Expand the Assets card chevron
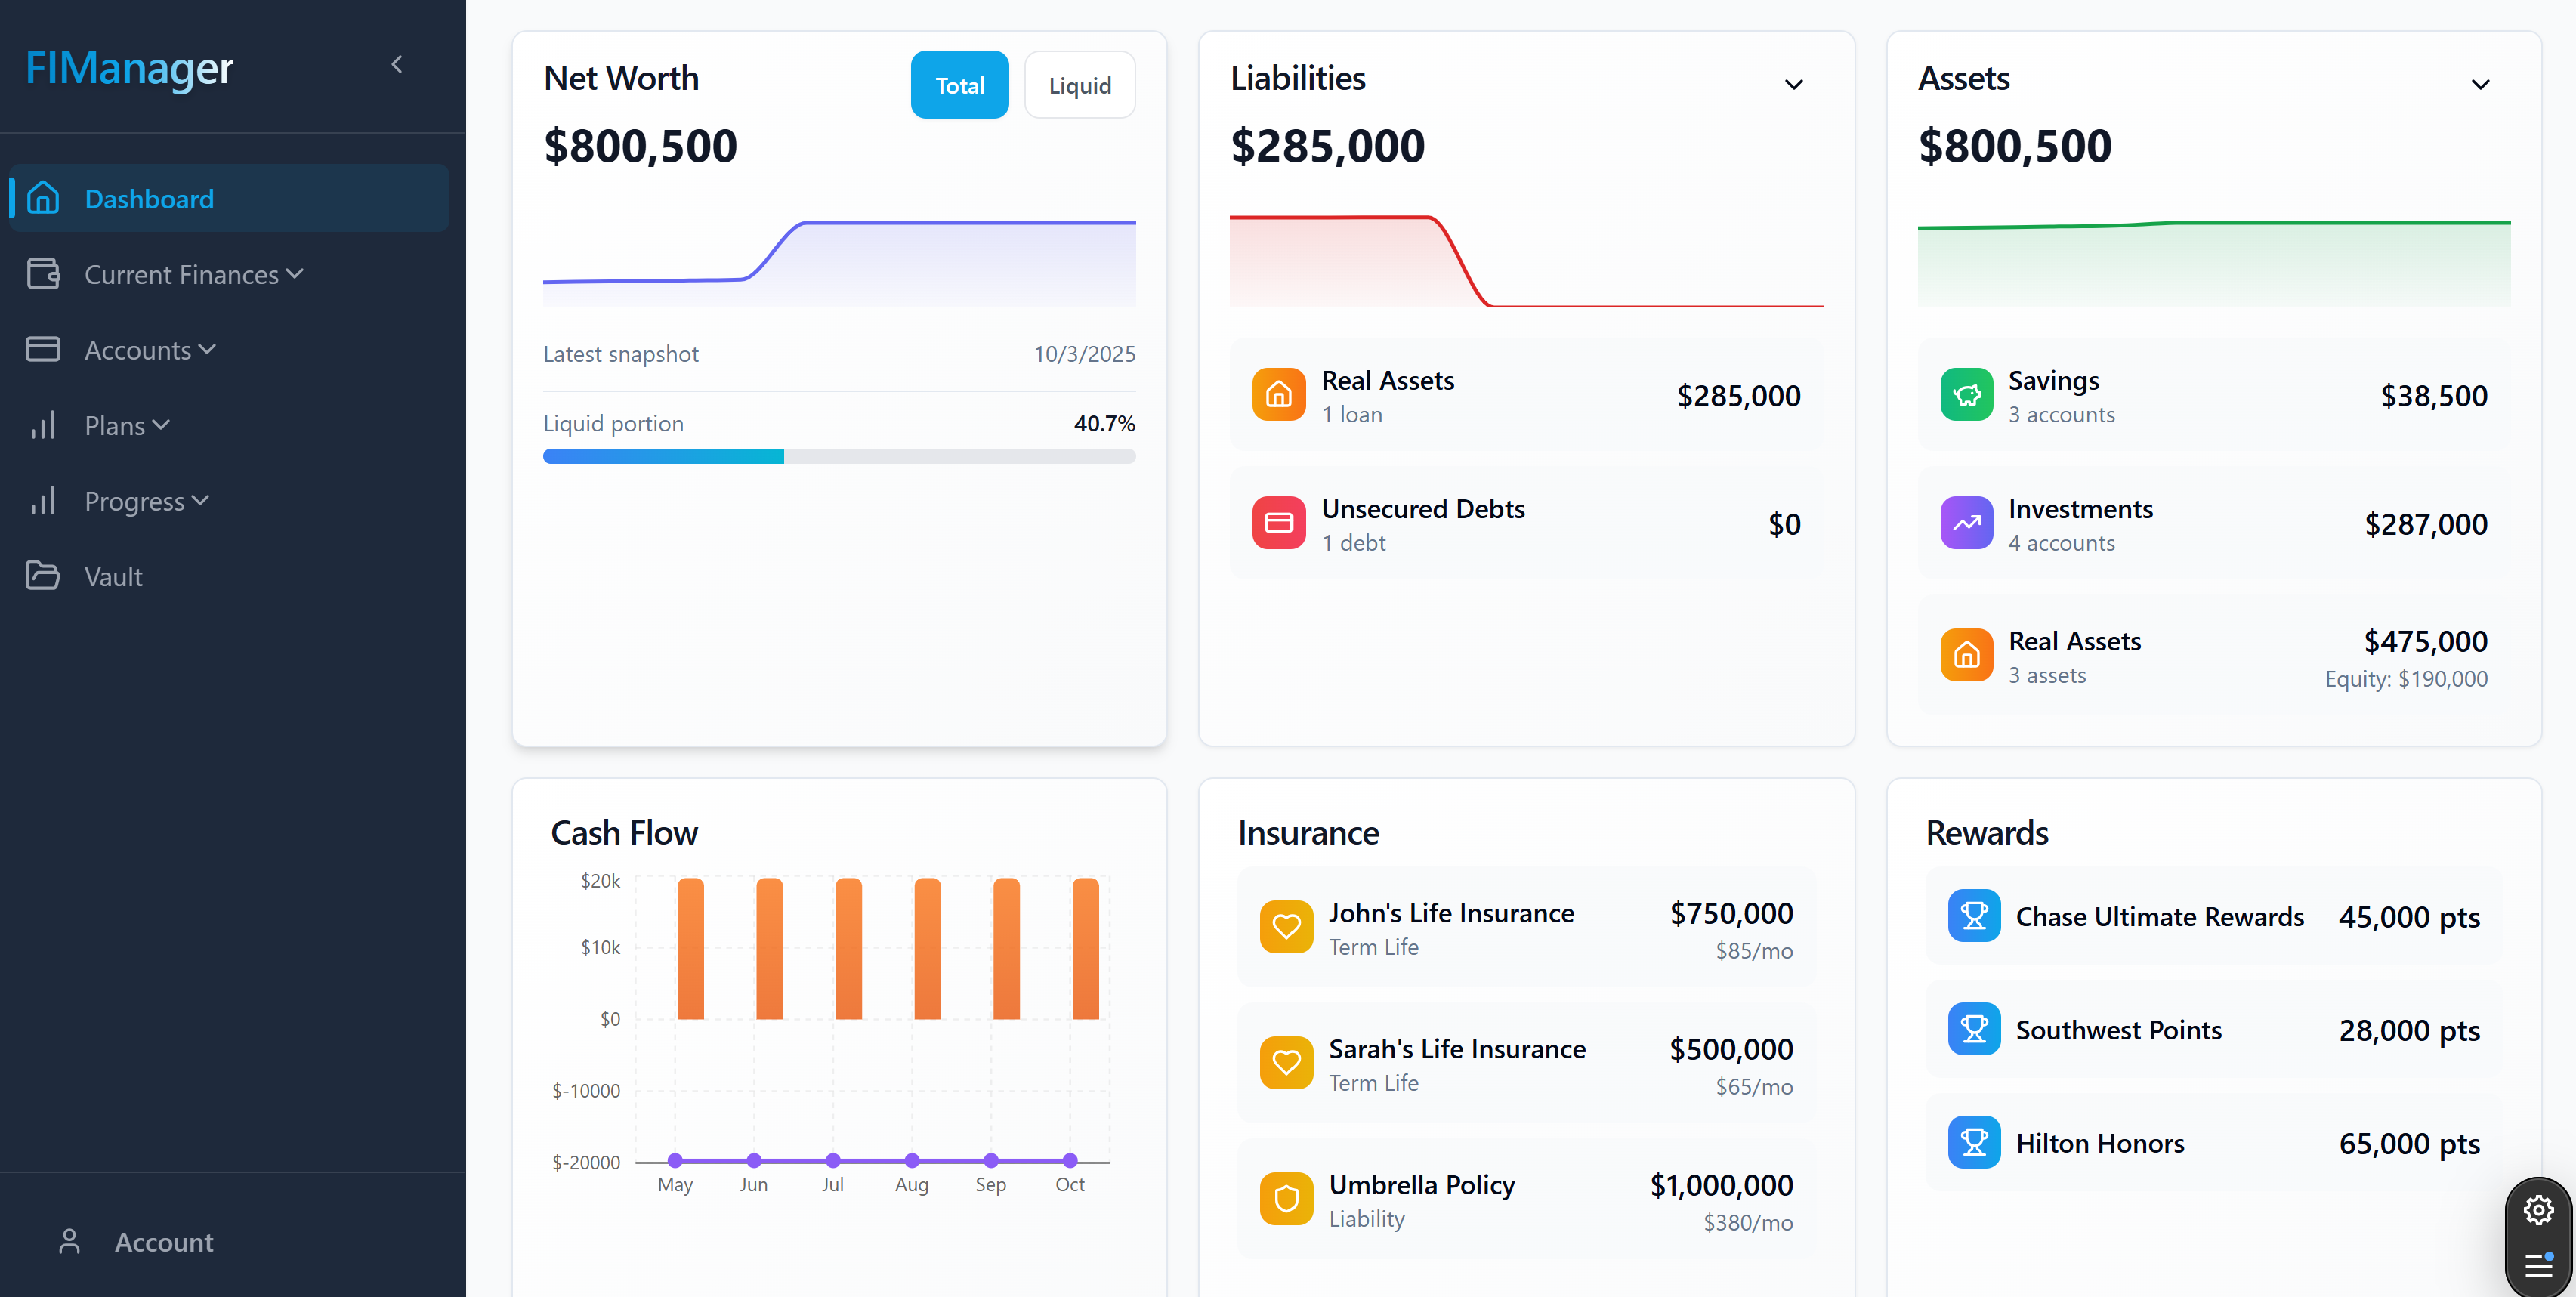This screenshot has height=1297, width=2576. coord(2480,85)
